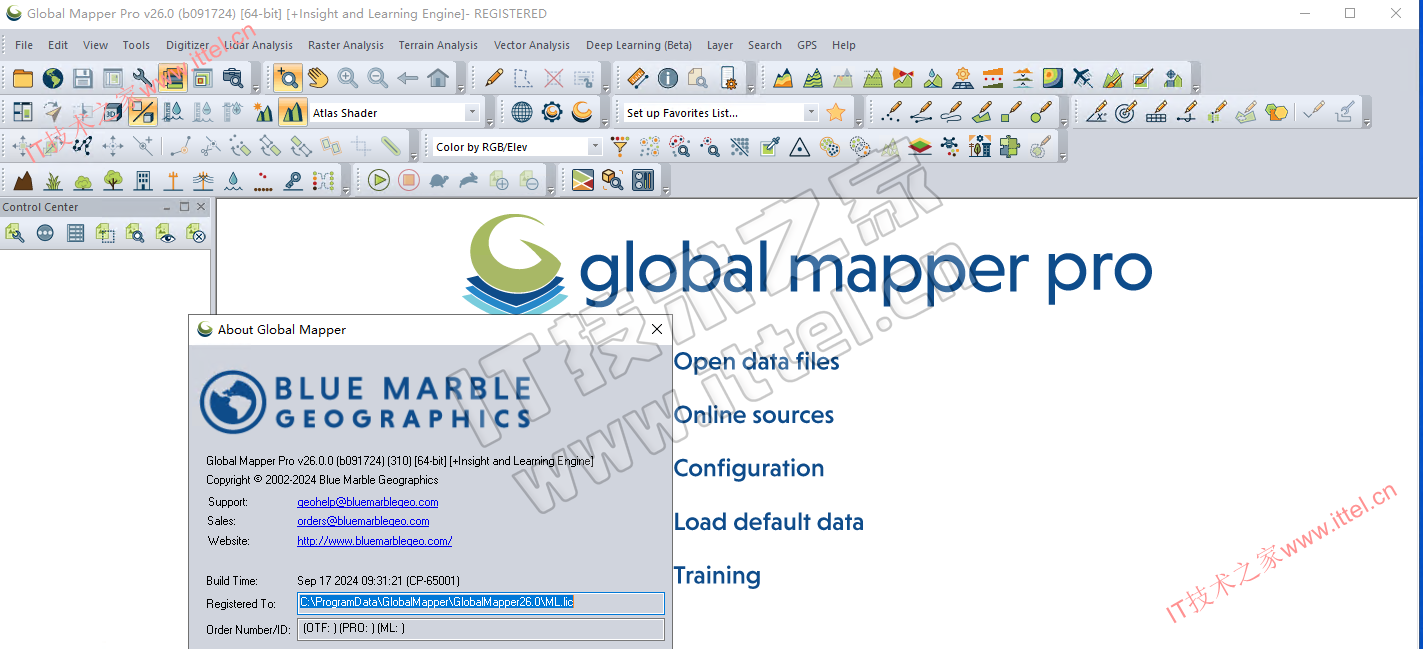Screen dimensions: 1423x649
Task: Click the close-layer X icon in Control Center
Action: [196, 233]
